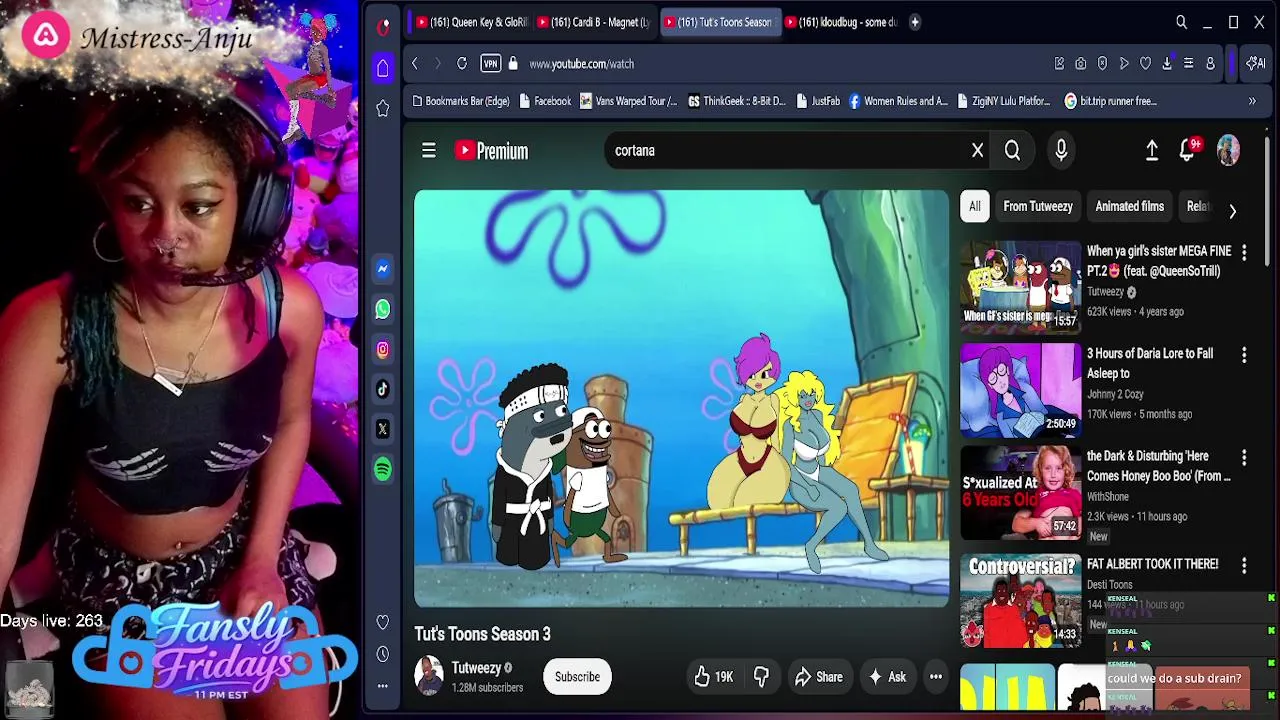This screenshot has height=720, width=1280.
Task: Open the ZigiNY Lulu Platform bookmark
Action: click(1003, 101)
